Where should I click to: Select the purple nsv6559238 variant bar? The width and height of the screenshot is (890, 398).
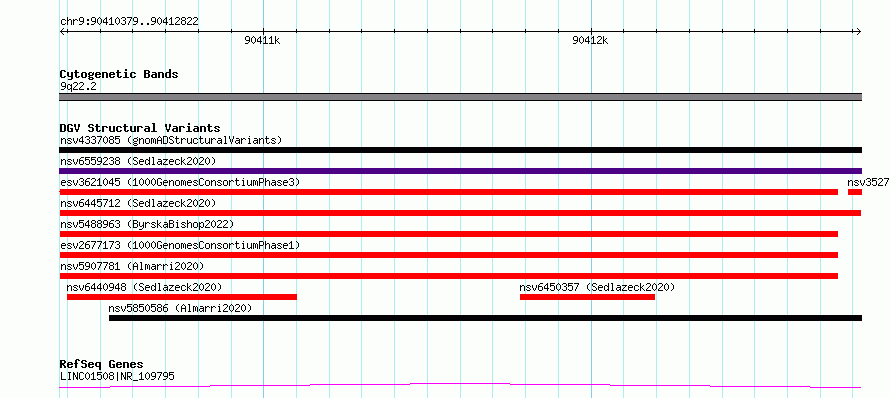[x=460, y=171]
